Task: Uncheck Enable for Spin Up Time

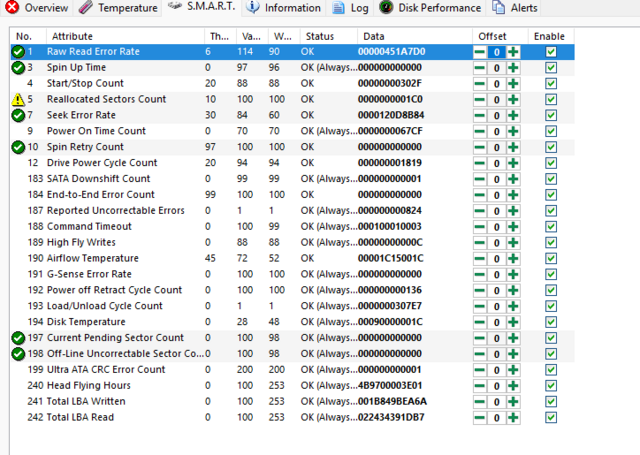Action: (x=551, y=68)
